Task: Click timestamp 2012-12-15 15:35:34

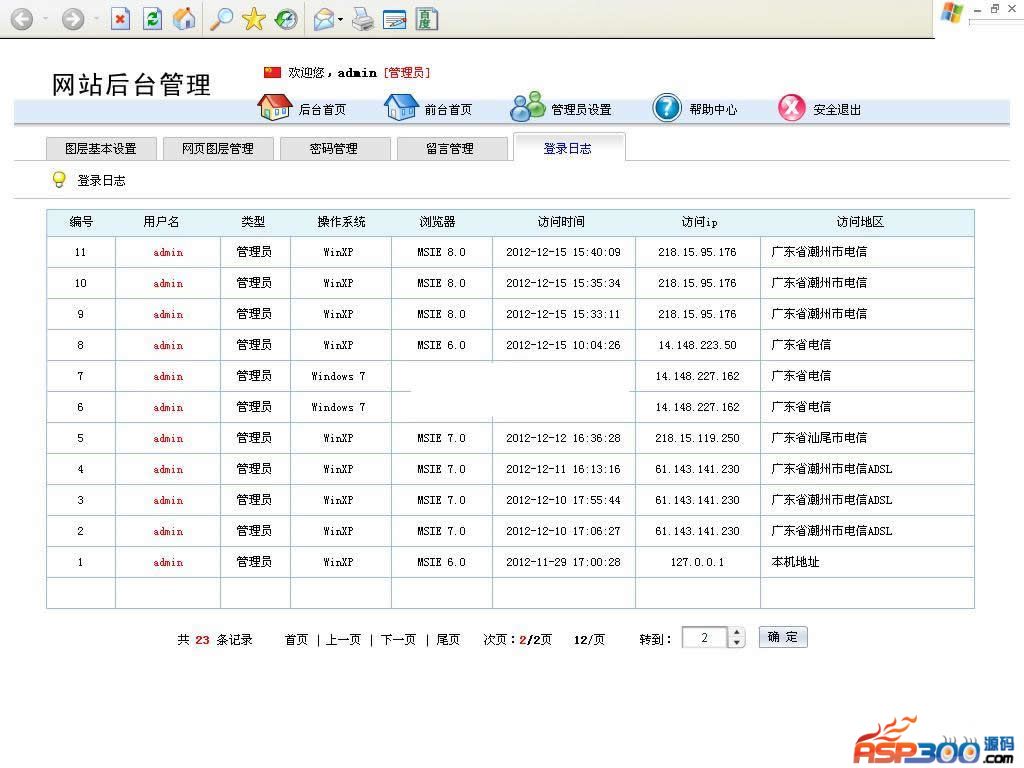Action: [563, 283]
